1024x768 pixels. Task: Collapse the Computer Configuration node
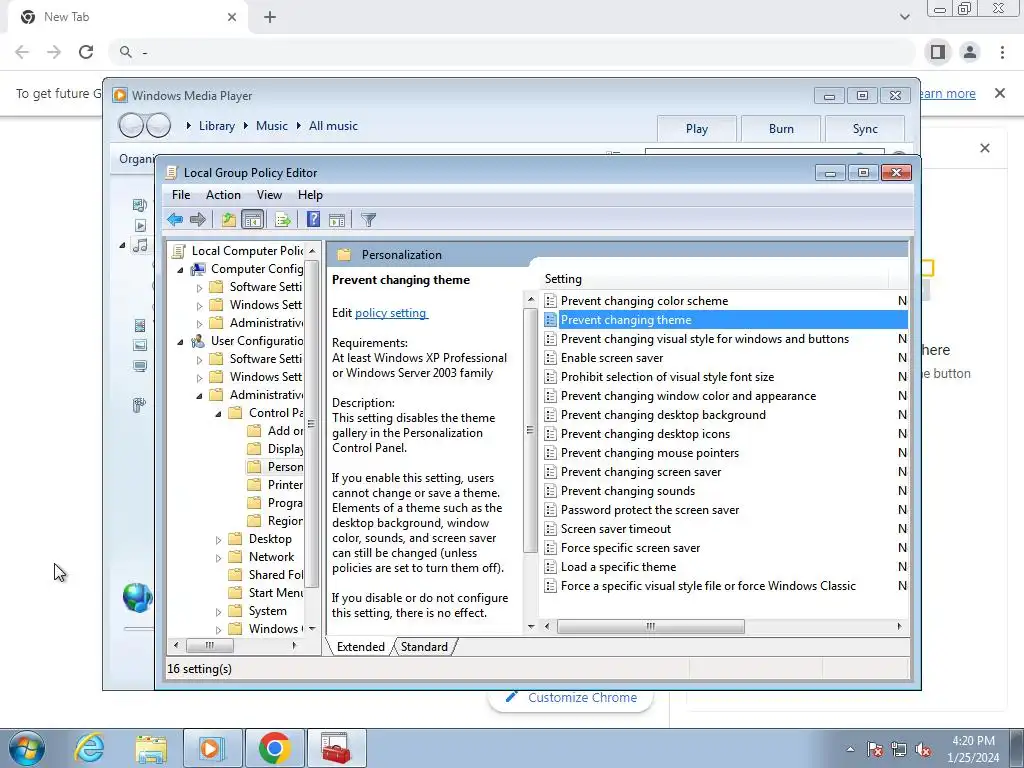(181, 270)
